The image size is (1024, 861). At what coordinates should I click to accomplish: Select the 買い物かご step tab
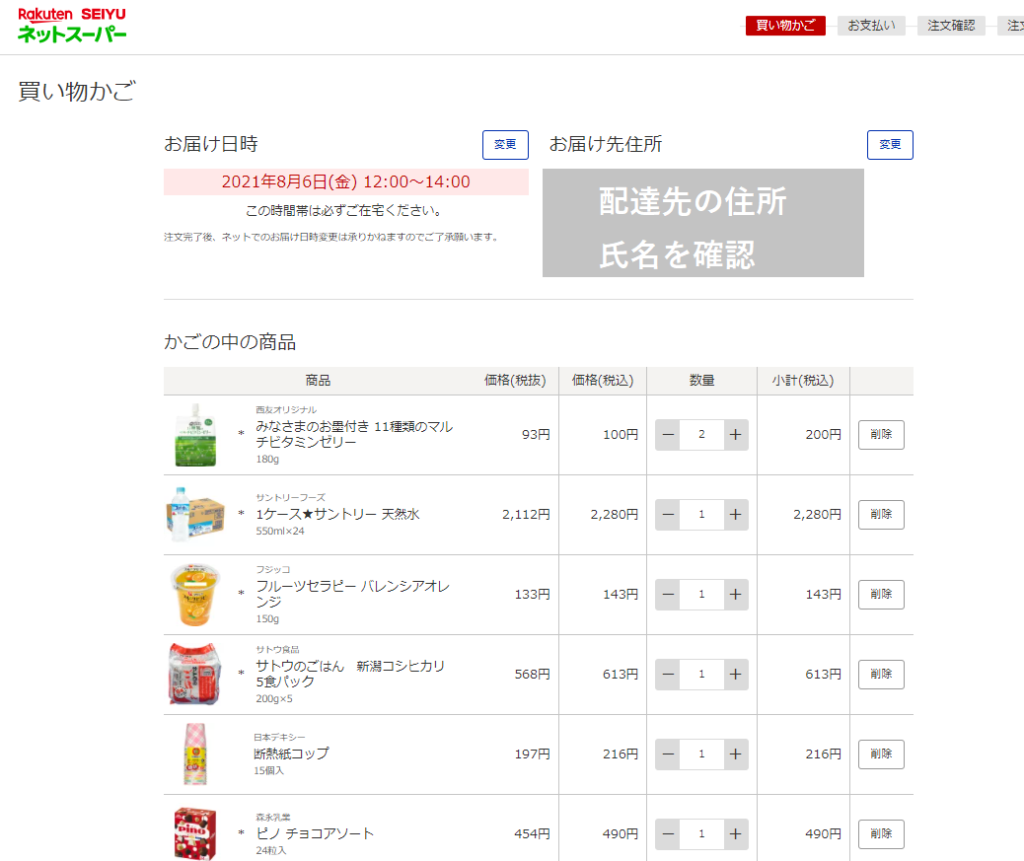(x=786, y=25)
